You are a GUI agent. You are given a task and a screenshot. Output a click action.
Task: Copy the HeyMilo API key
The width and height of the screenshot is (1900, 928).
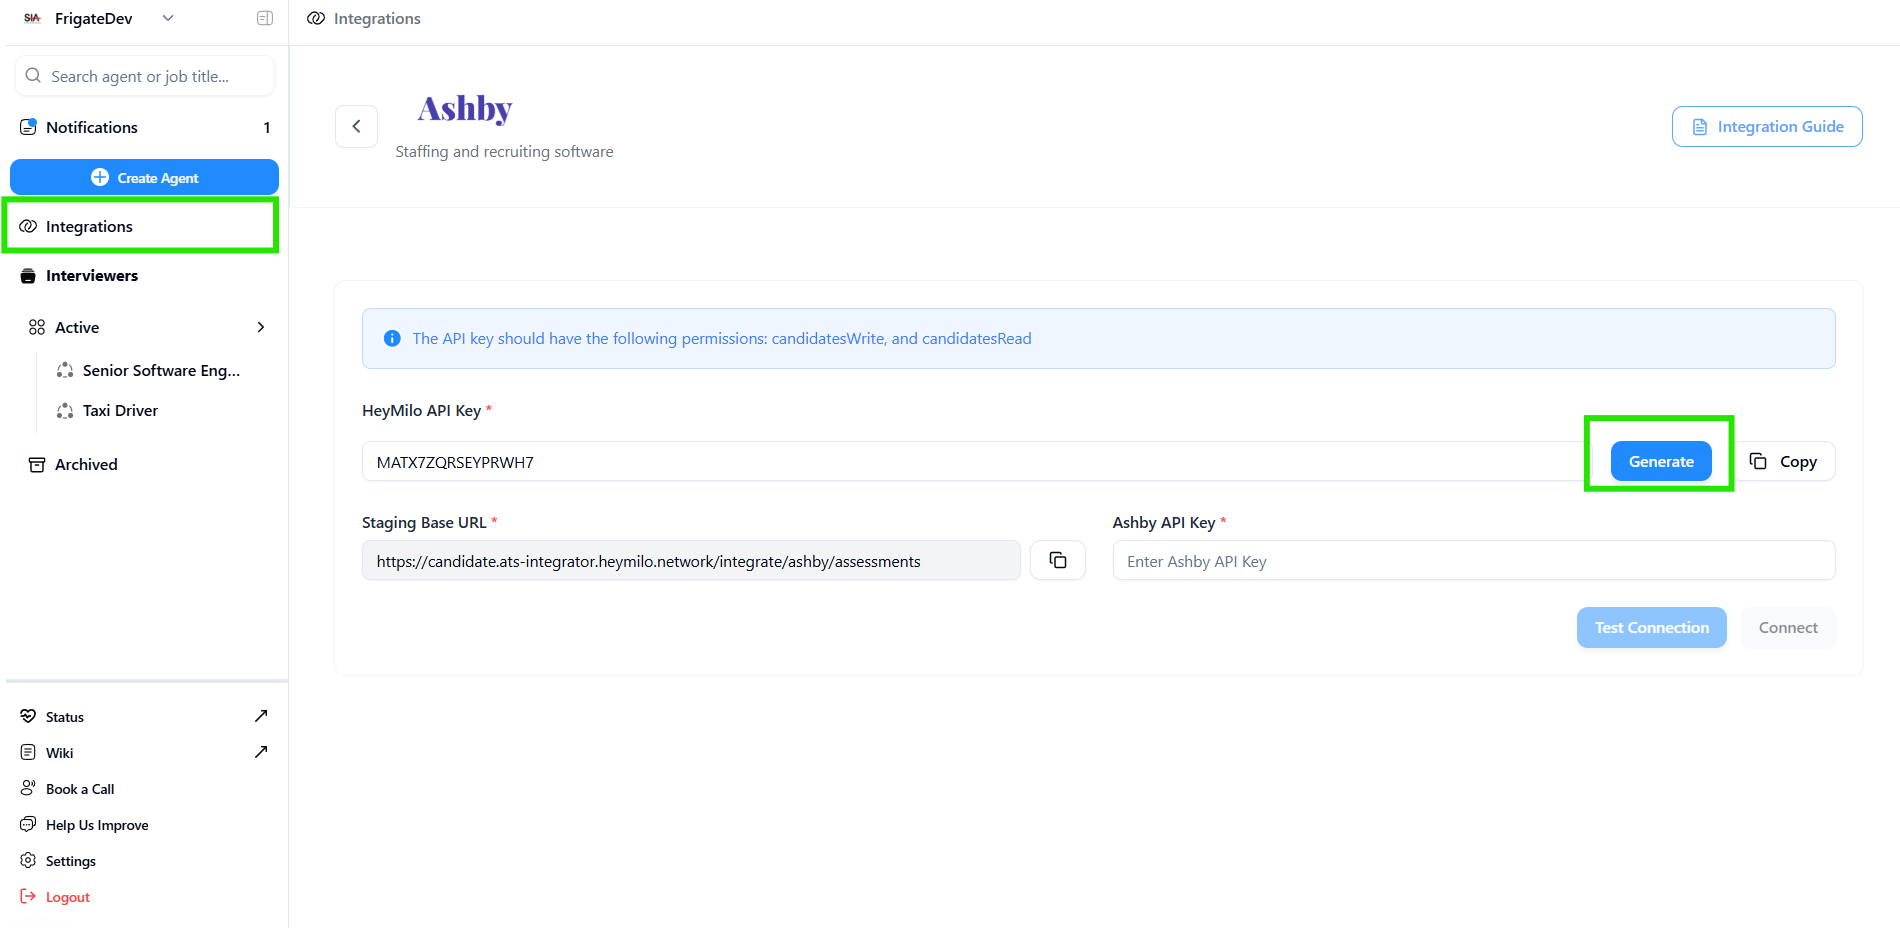click(x=1784, y=461)
